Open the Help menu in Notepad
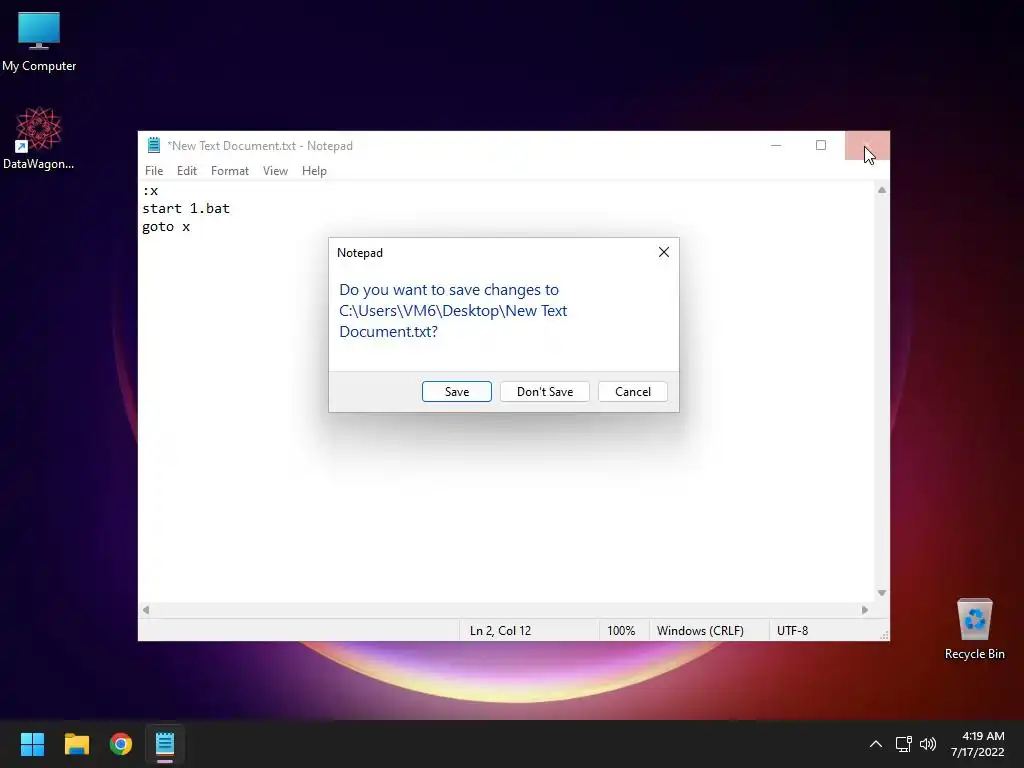Viewport: 1024px width, 768px height. tap(314, 170)
